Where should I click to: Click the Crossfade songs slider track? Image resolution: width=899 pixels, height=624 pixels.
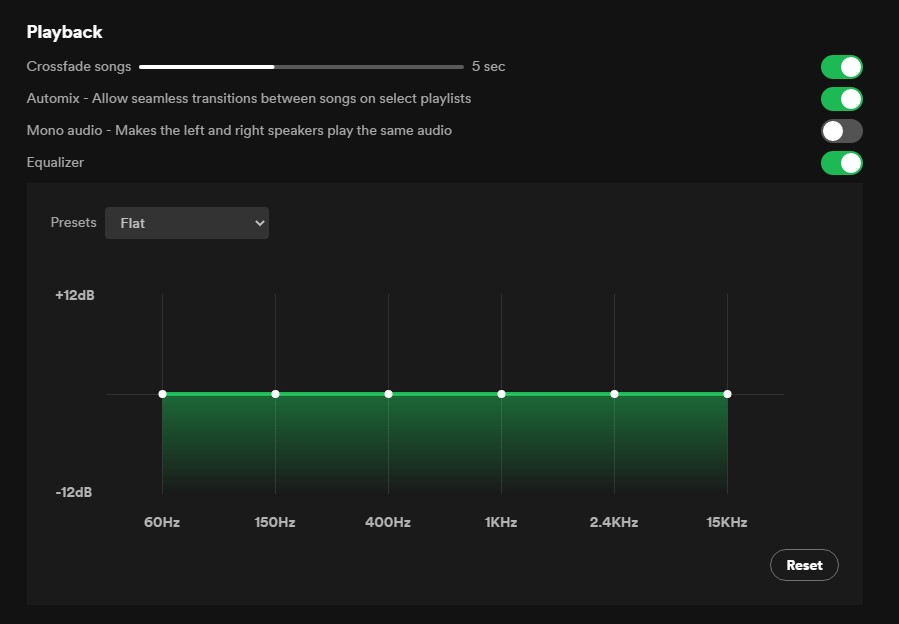click(301, 67)
